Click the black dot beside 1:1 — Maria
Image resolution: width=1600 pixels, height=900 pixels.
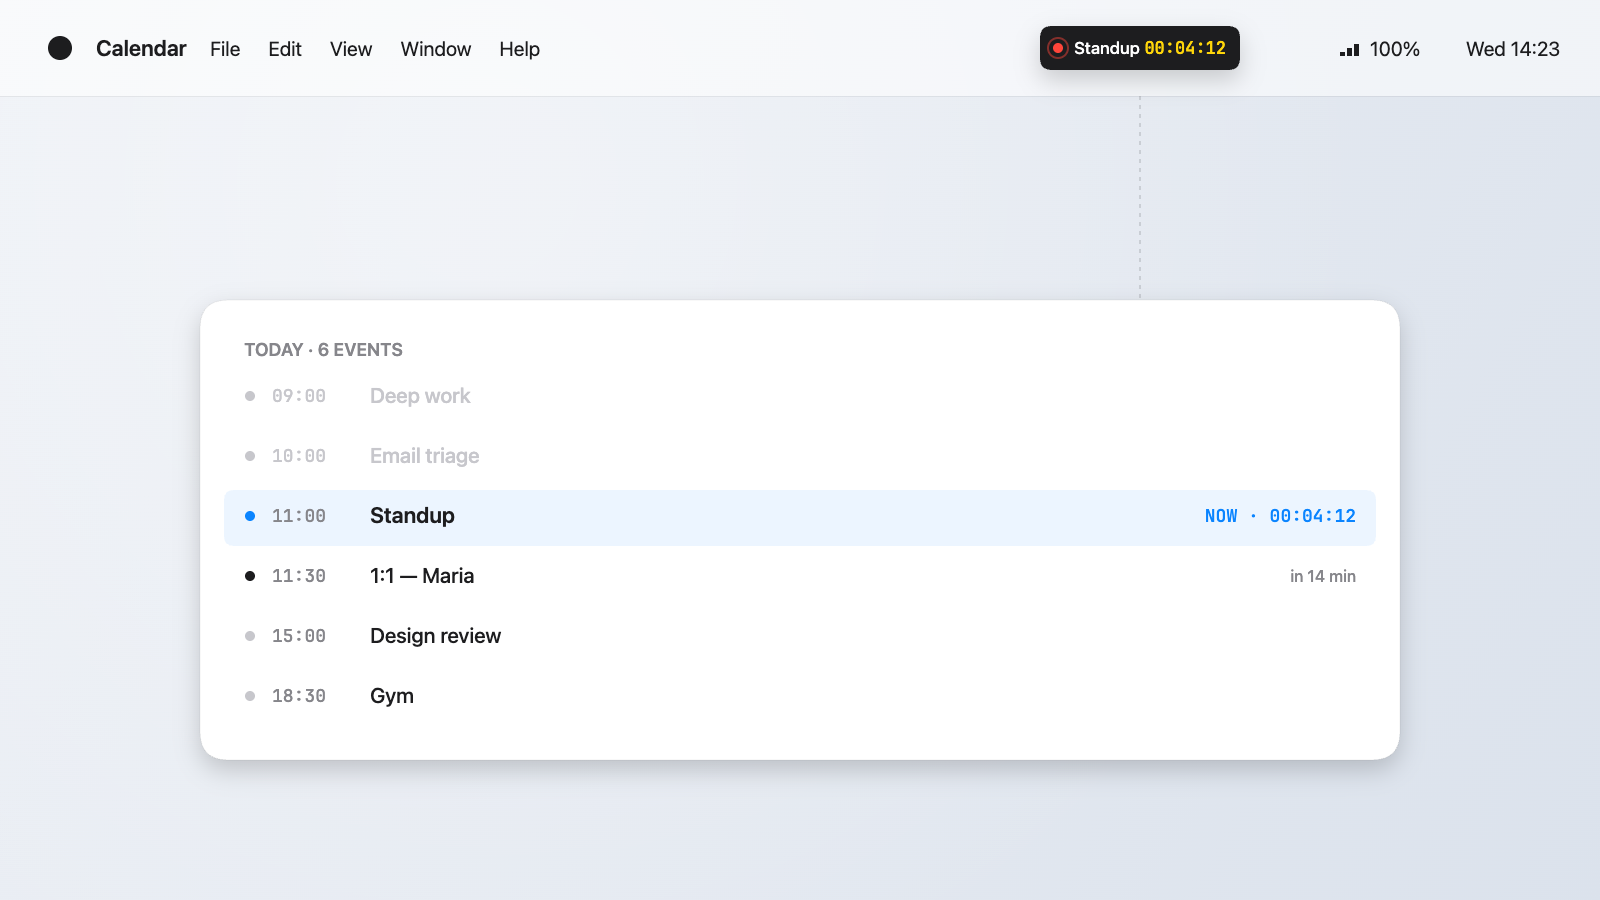point(250,576)
